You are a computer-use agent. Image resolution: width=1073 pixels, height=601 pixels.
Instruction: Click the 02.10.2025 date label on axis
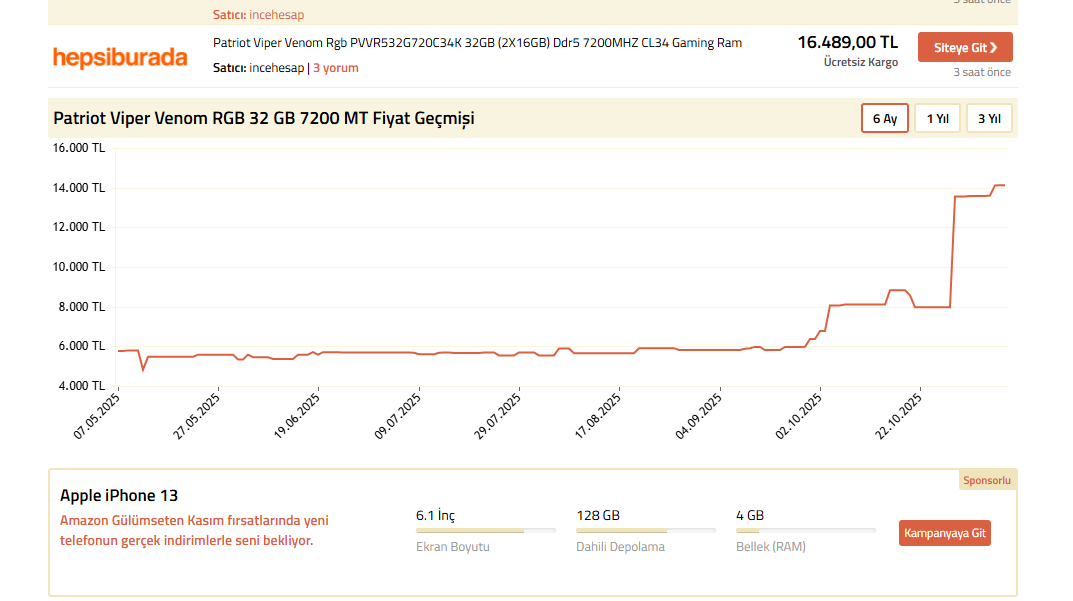tap(797, 418)
